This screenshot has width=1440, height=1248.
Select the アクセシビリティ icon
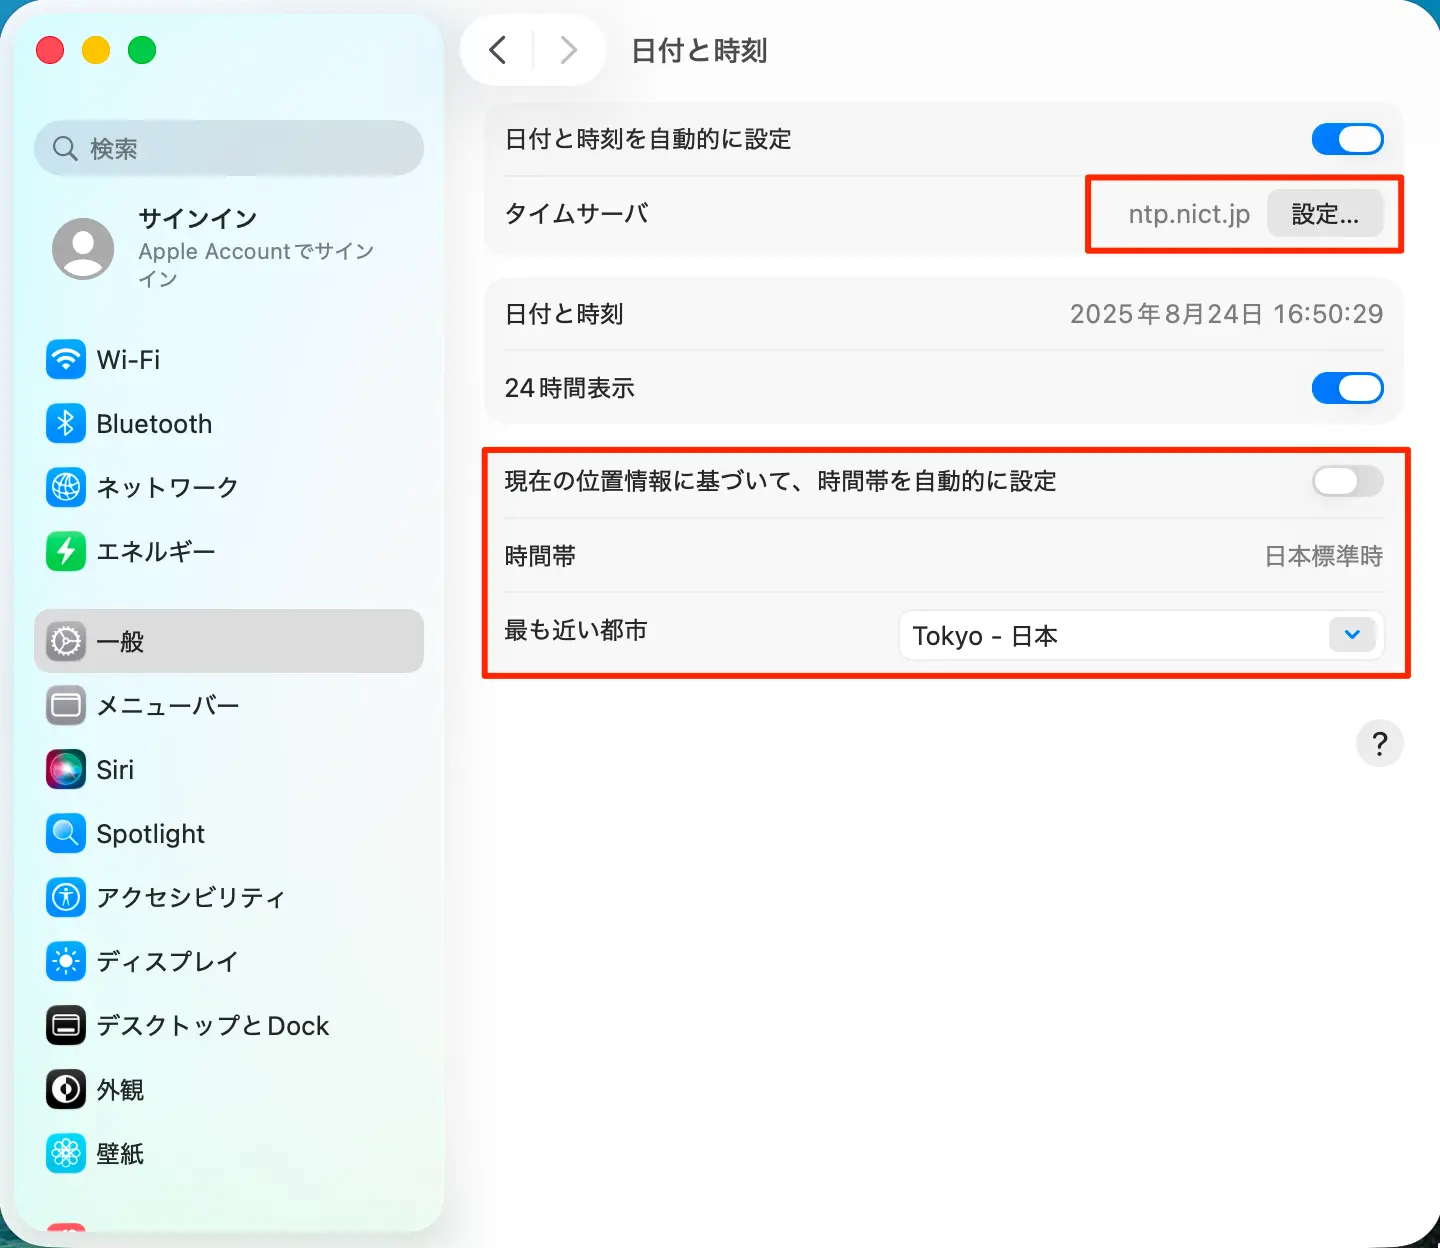[66, 897]
